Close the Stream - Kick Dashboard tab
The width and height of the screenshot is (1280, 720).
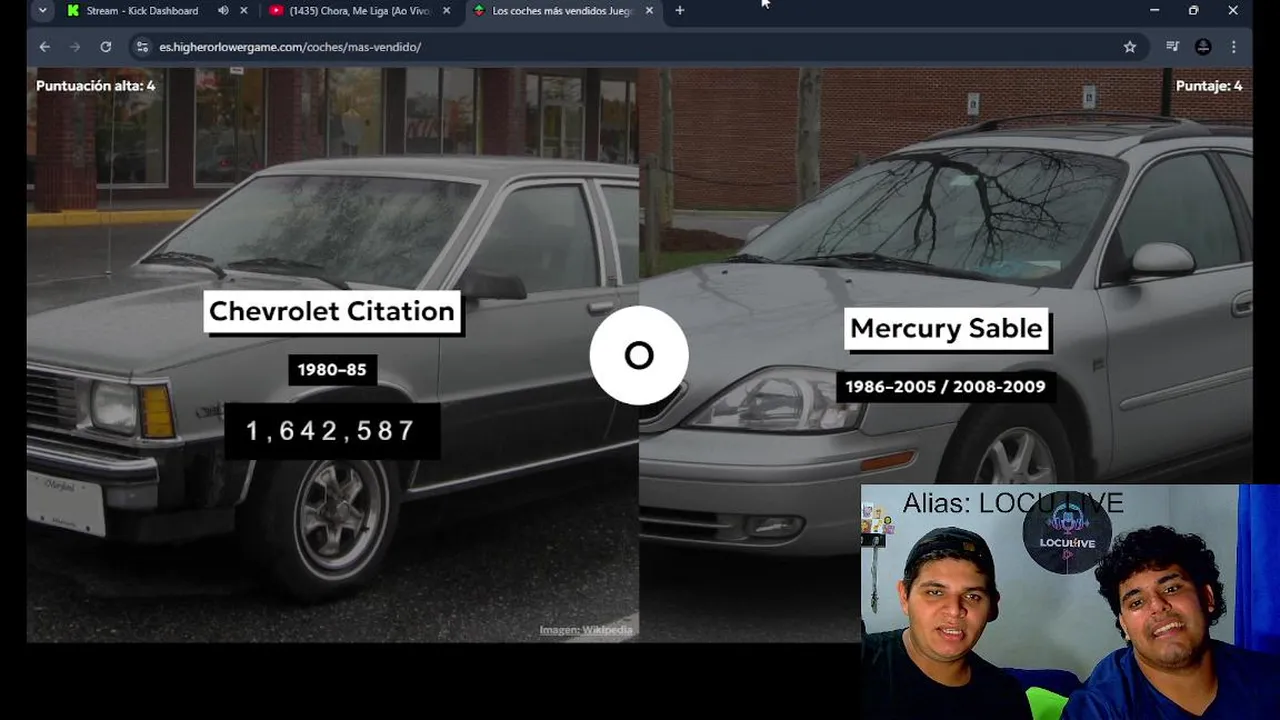click(244, 11)
